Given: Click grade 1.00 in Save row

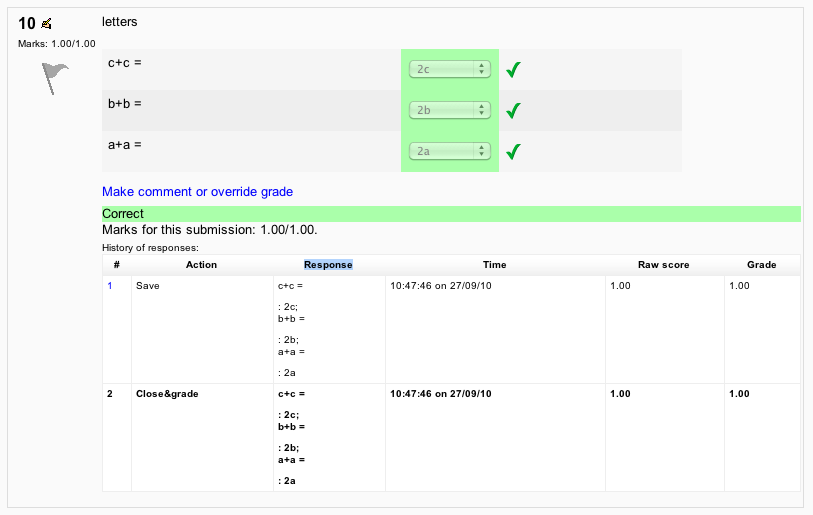Looking at the screenshot, I should pos(739,286).
